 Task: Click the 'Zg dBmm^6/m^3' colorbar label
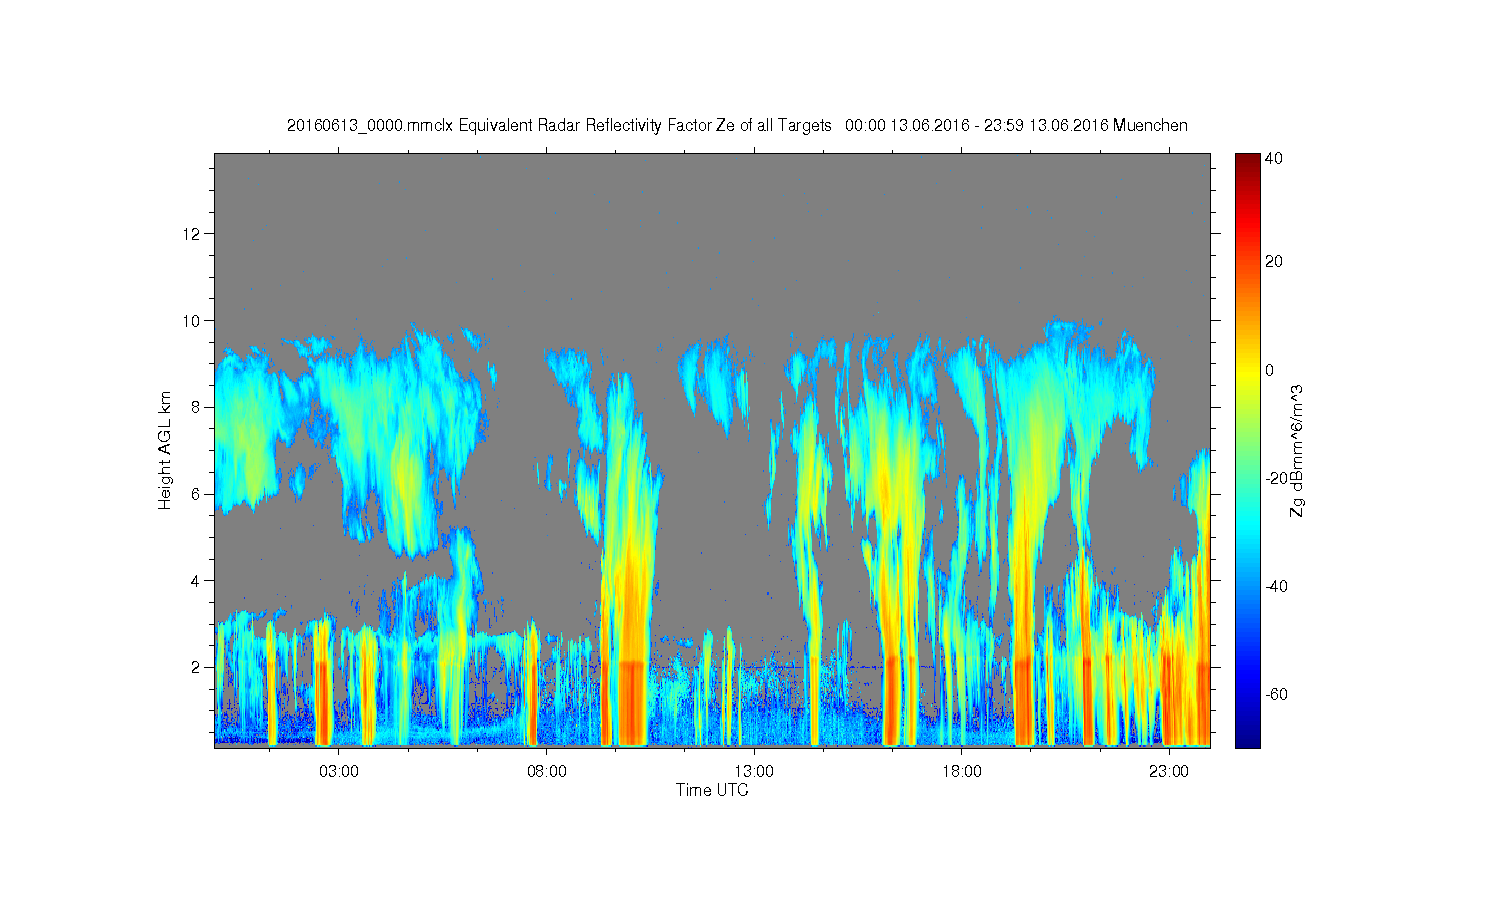tap(1297, 452)
